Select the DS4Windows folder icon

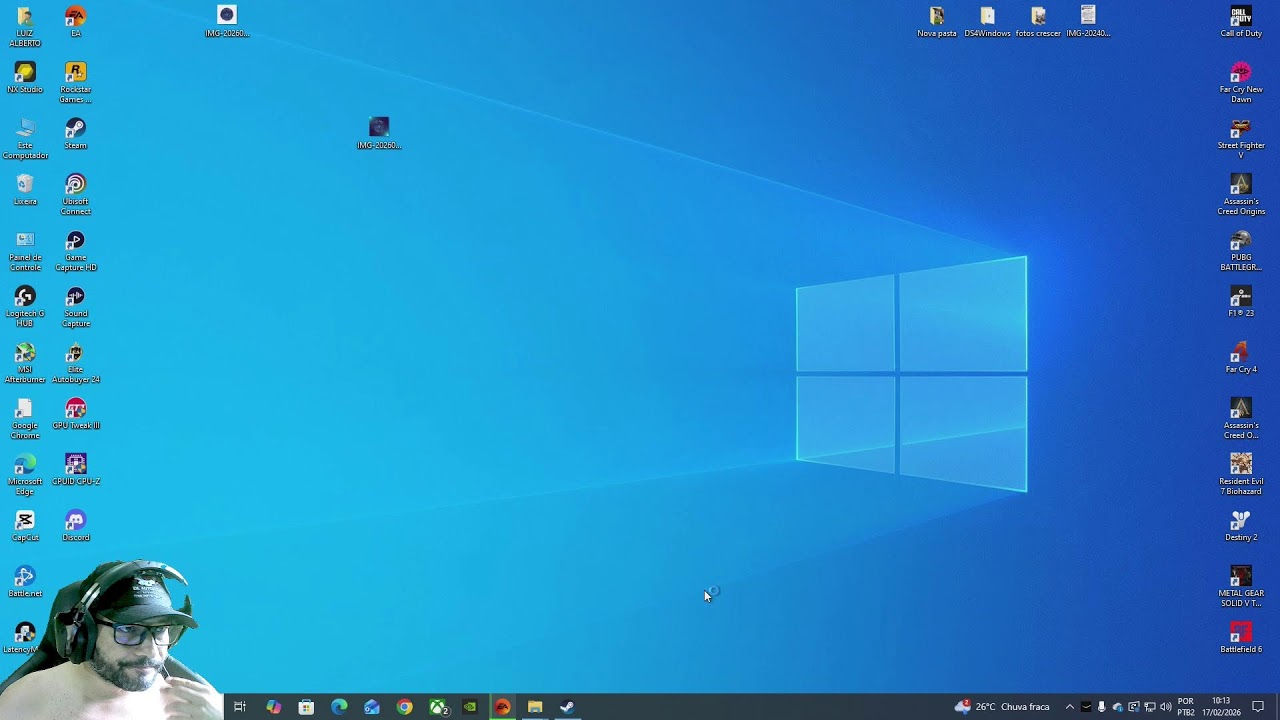pyautogui.click(x=987, y=22)
